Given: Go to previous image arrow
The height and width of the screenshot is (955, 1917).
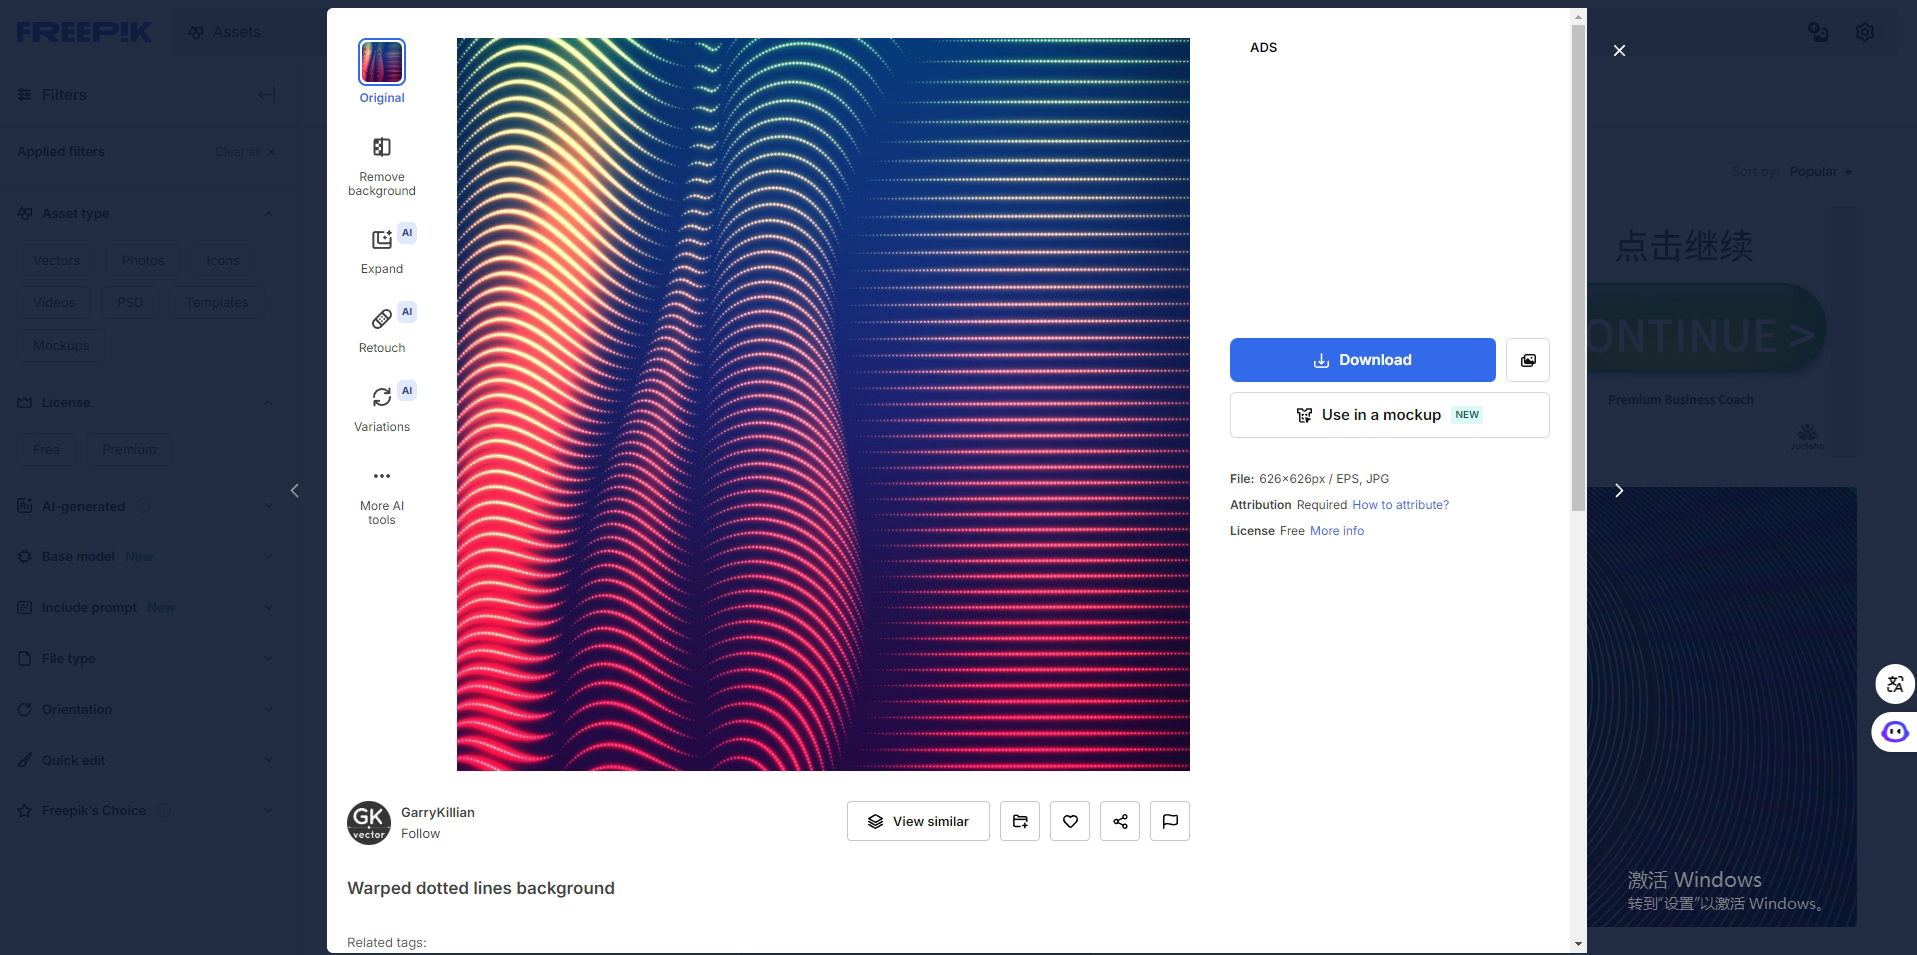Looking at the screenshot, I should point(294,490).
